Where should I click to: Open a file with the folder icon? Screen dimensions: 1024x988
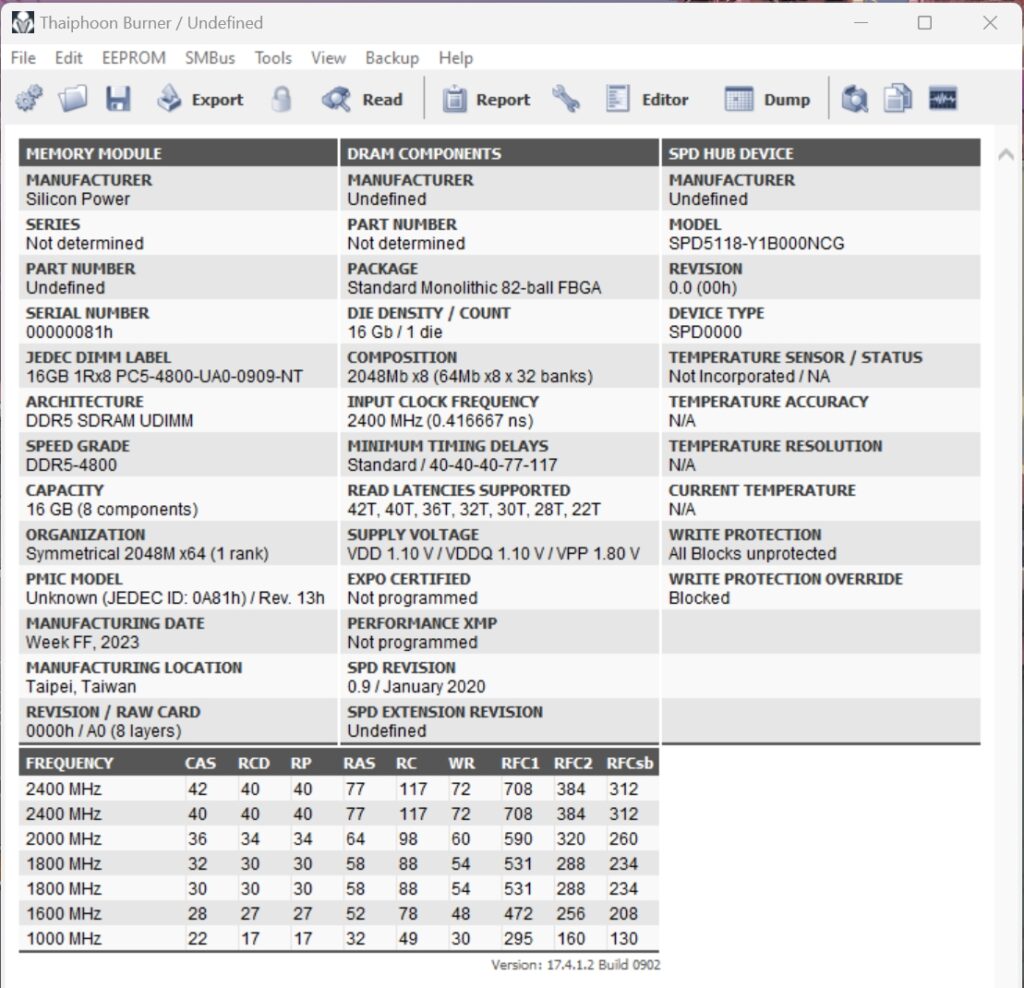72,99
